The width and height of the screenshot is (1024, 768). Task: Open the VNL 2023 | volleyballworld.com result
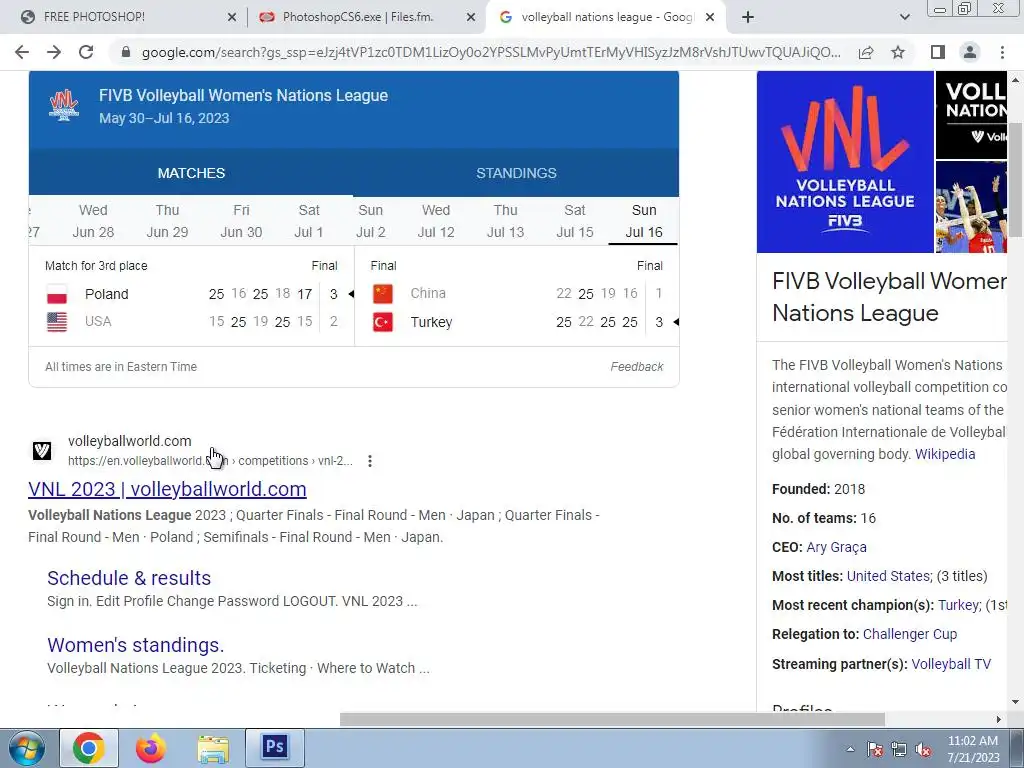point(167,489)
